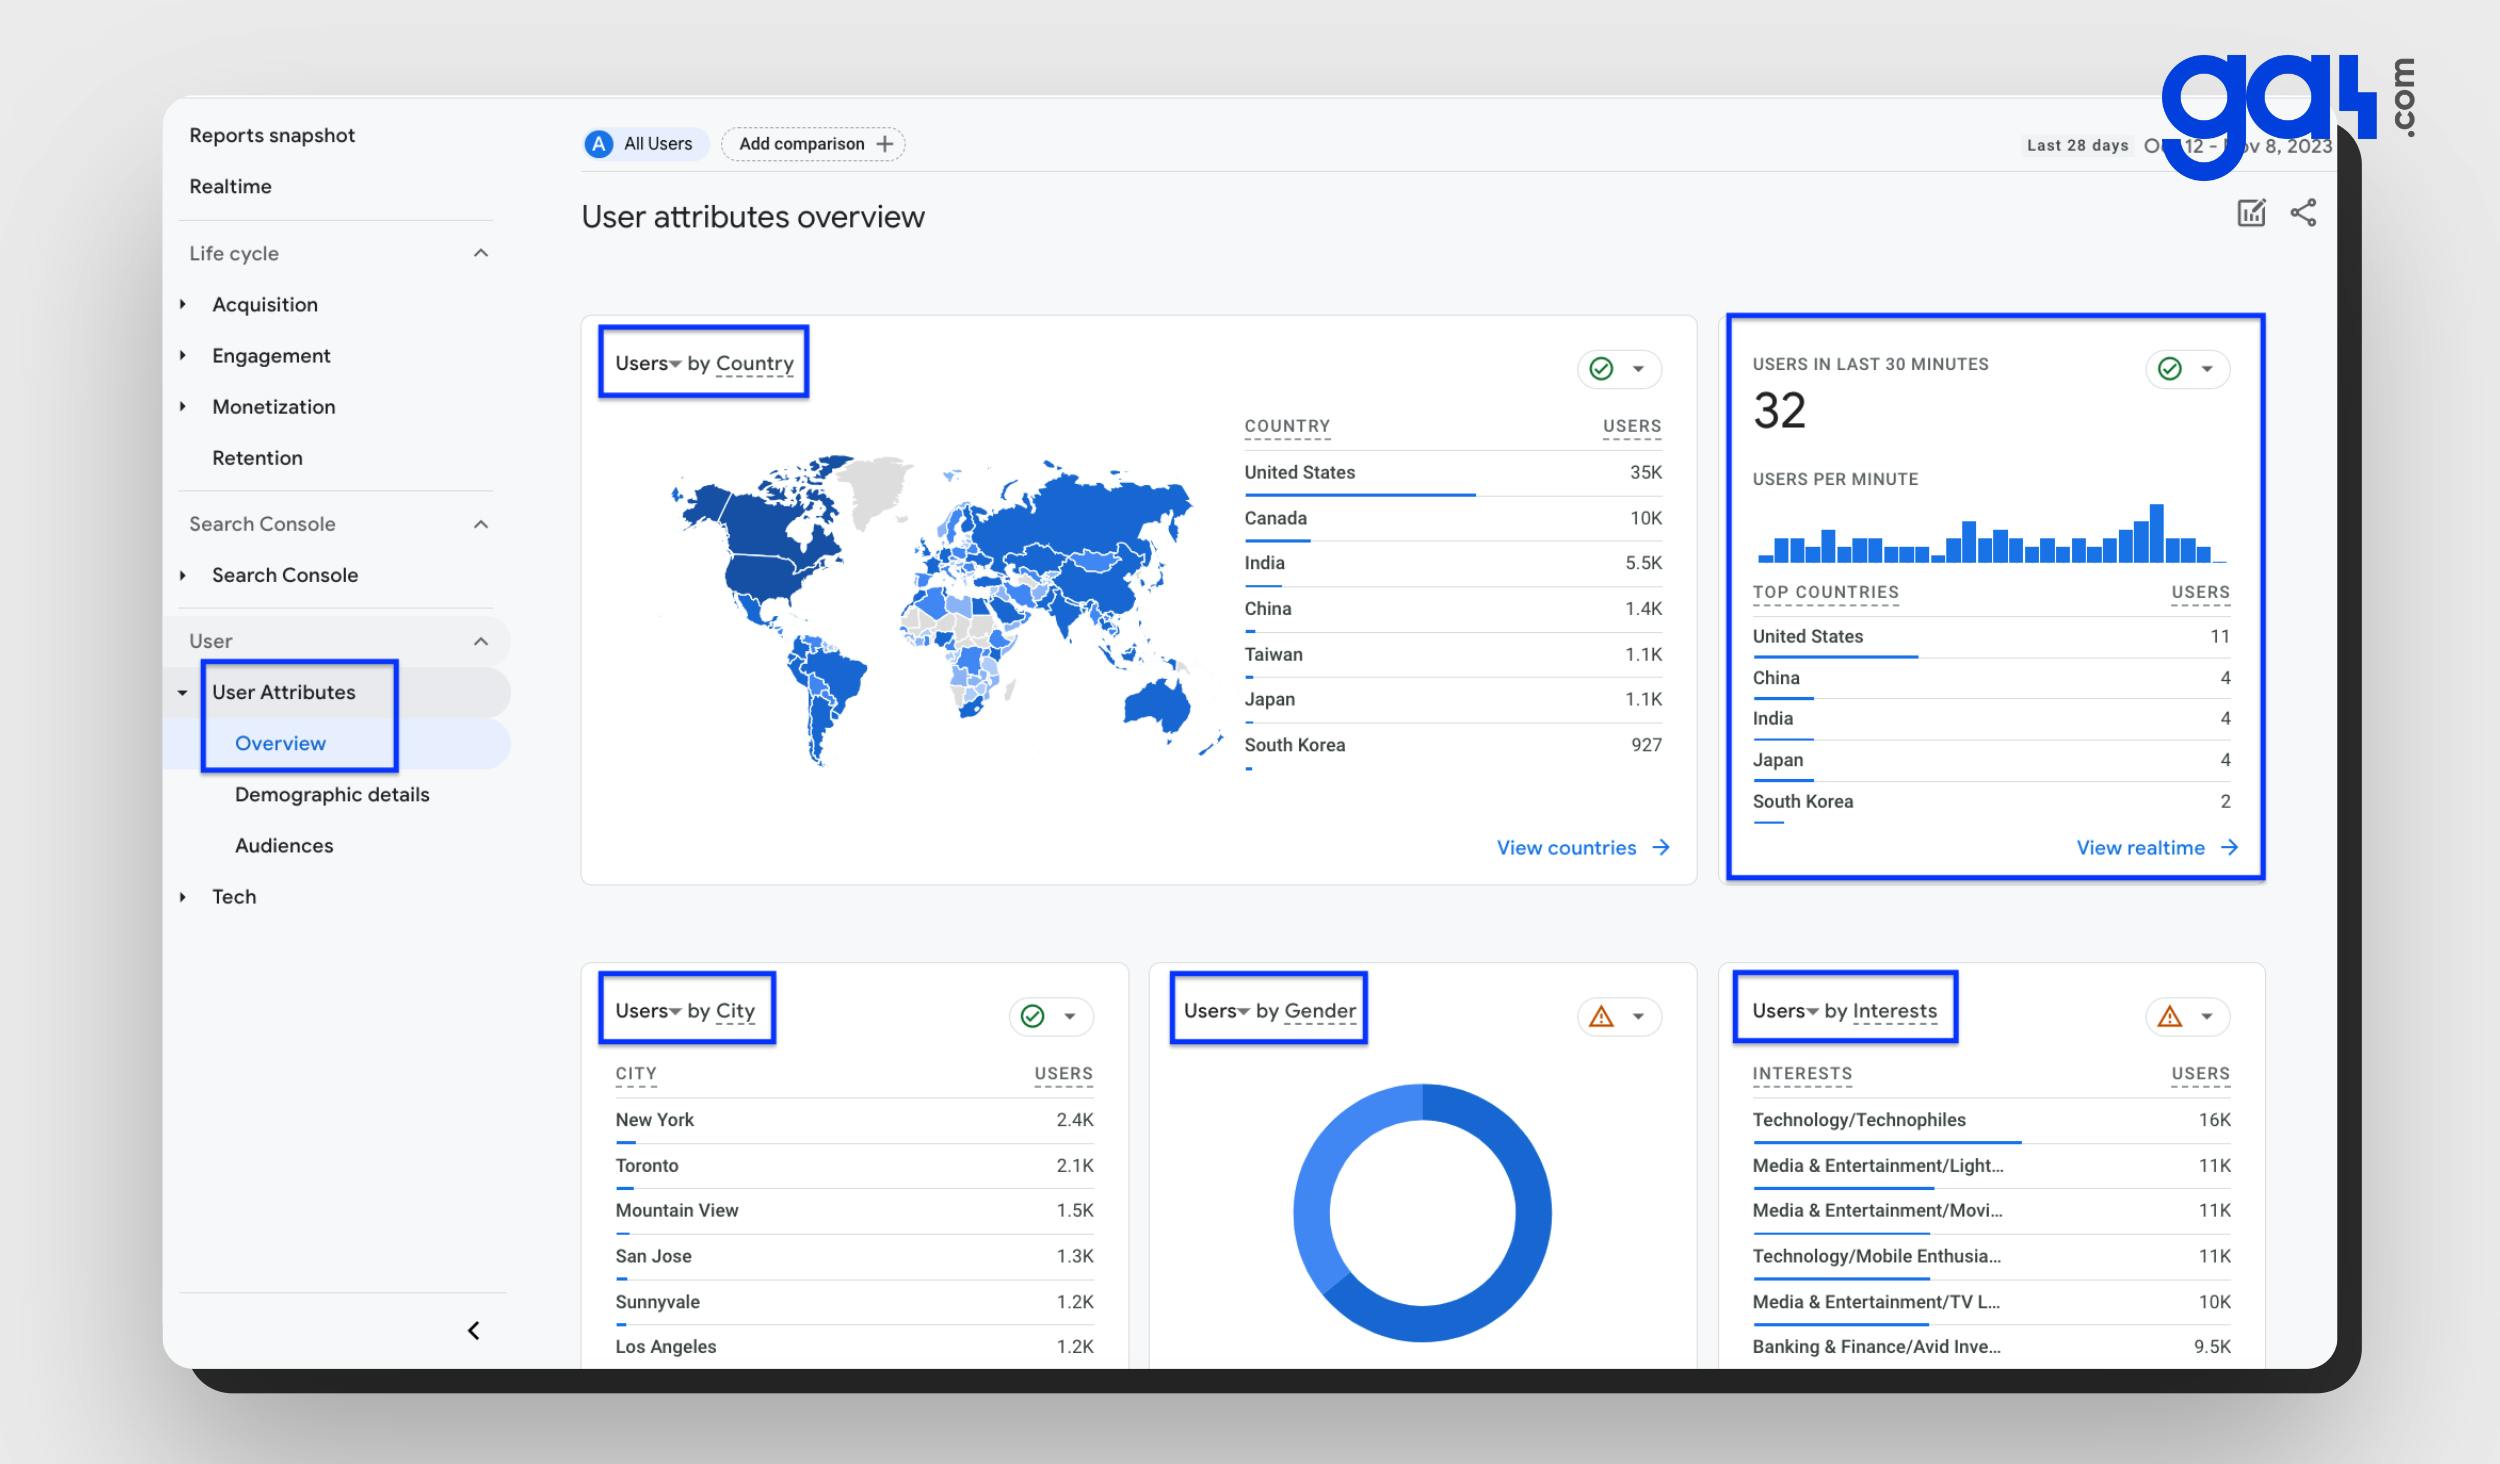Click the users per minute bar chart
This screenshot has width=2500, height=1464.
point(1991,533)
